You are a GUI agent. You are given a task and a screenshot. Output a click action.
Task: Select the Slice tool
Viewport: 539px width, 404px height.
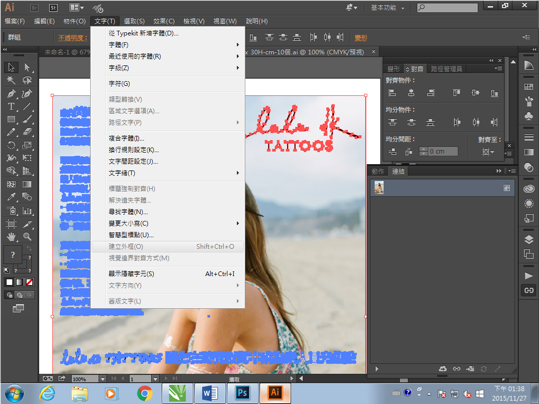click(x=27, y=224)
